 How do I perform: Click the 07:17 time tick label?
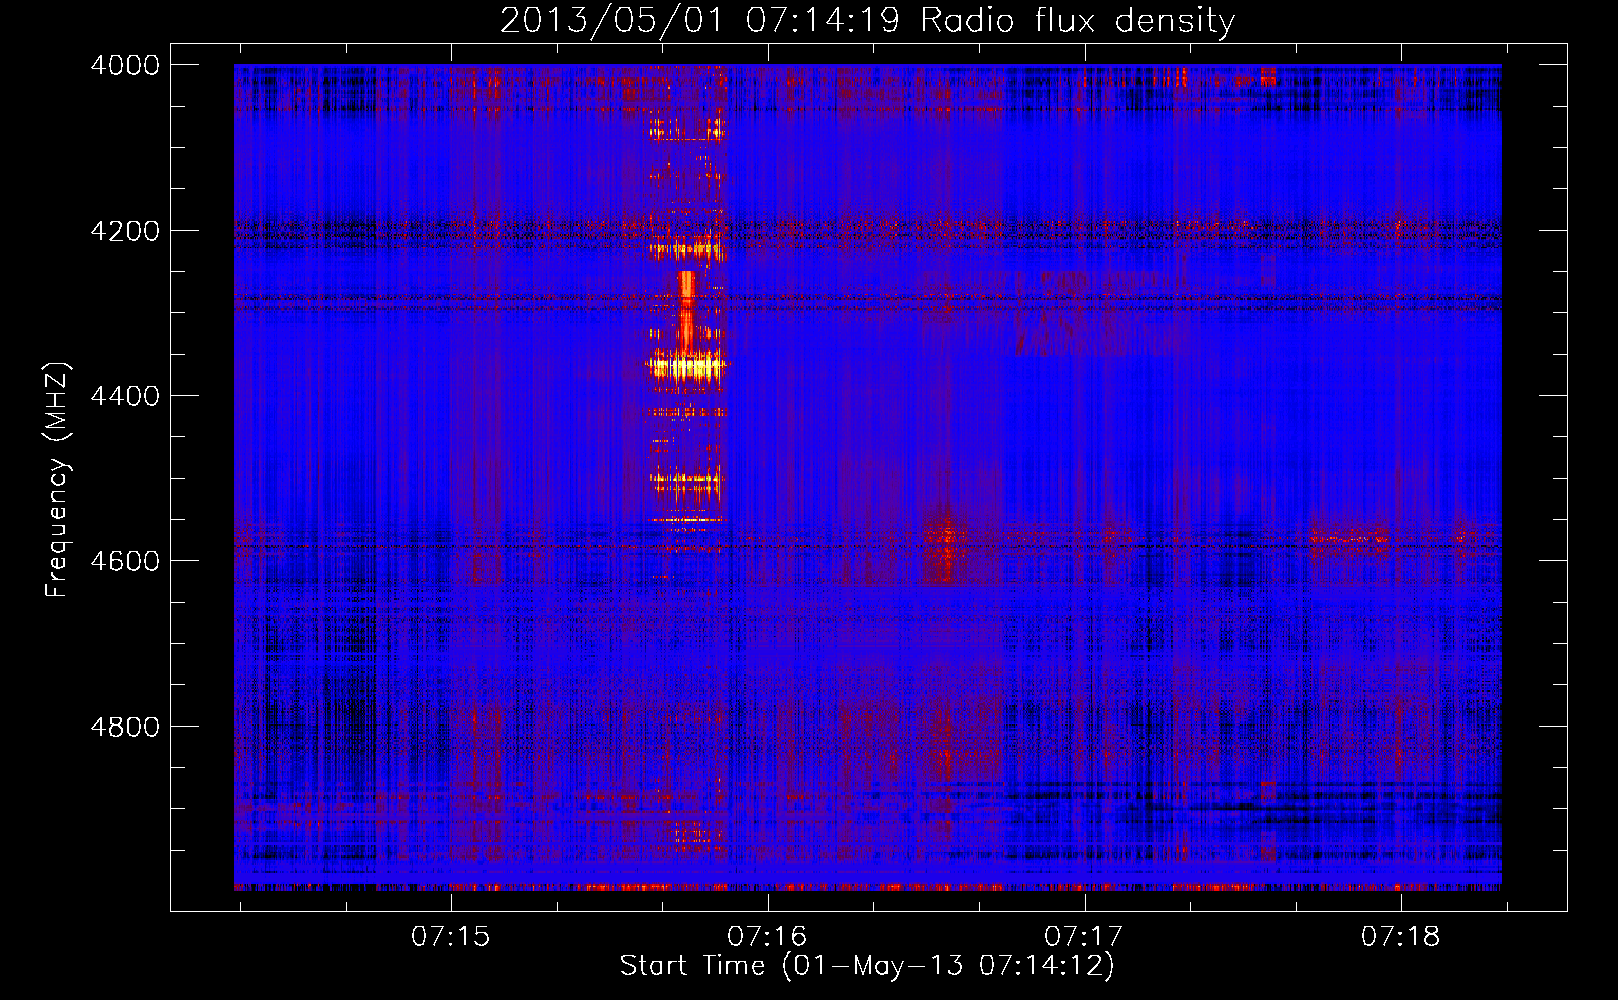[x=1084, y=936]
